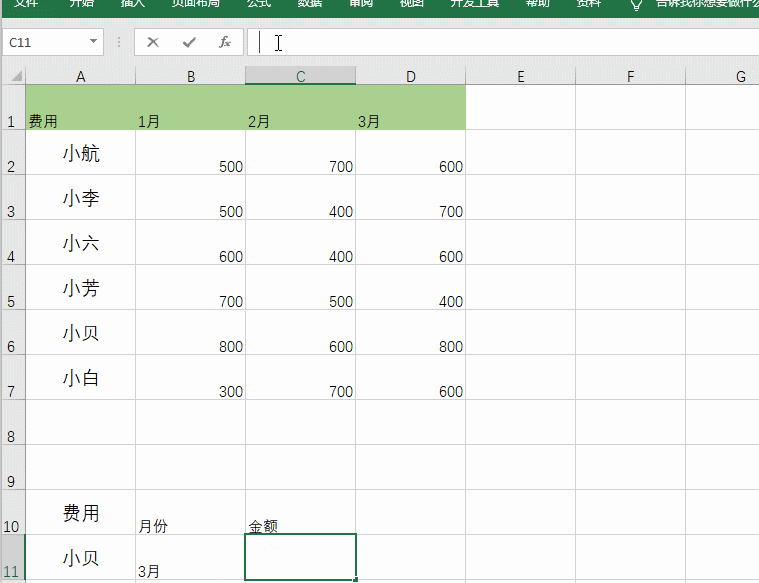Select row 5 header
Screen dimensions: 759x583
(12, 287)
